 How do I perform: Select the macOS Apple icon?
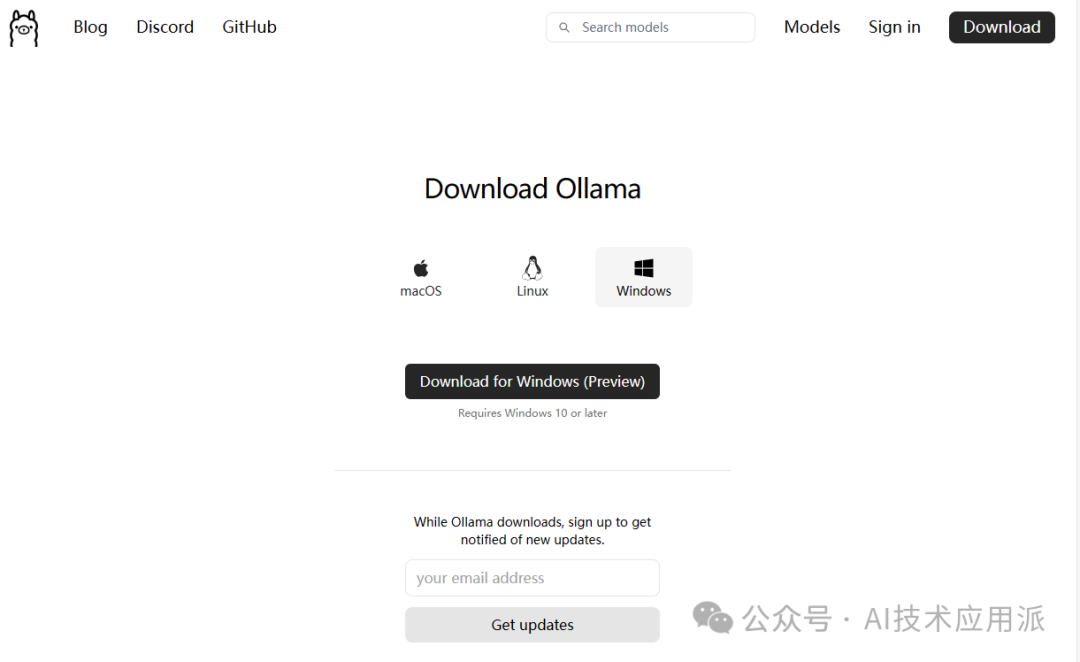click(x=421, y=268)
